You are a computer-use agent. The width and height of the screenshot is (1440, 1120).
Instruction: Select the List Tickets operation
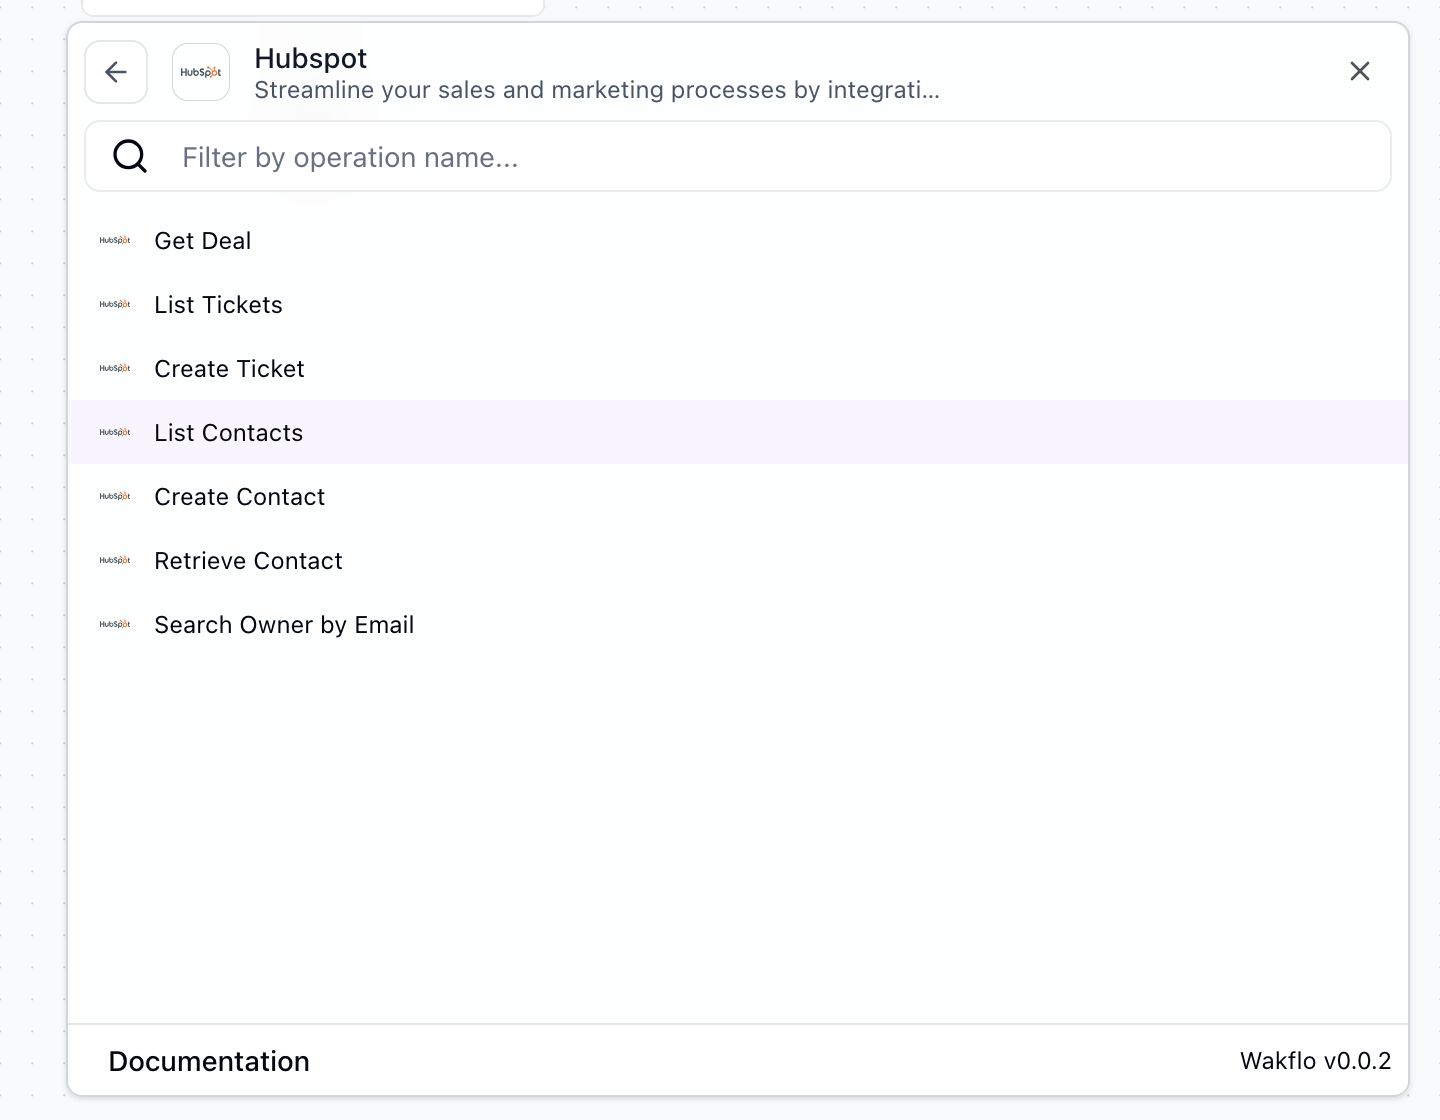218,304
